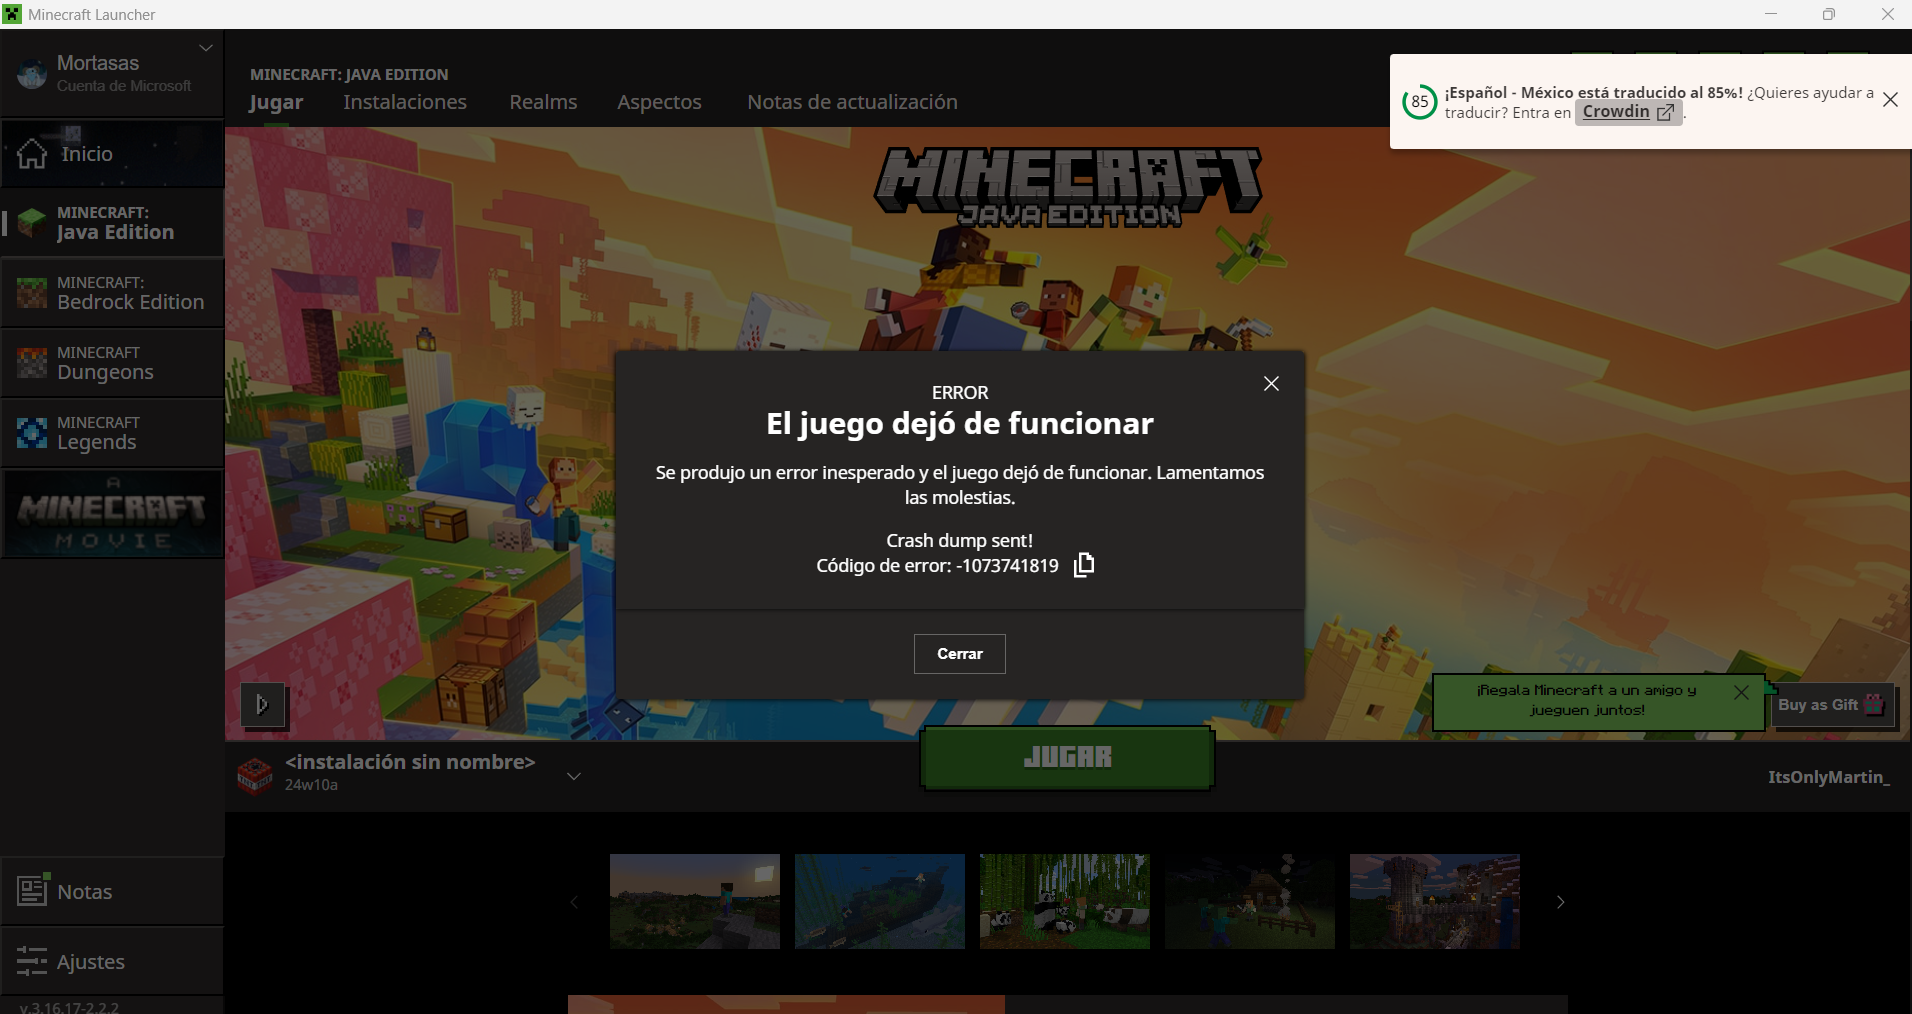This screenshot has width=1912, height=1014.
Task: Open Minecraft Dungeons from the sidebar
Action: (112, 363)
